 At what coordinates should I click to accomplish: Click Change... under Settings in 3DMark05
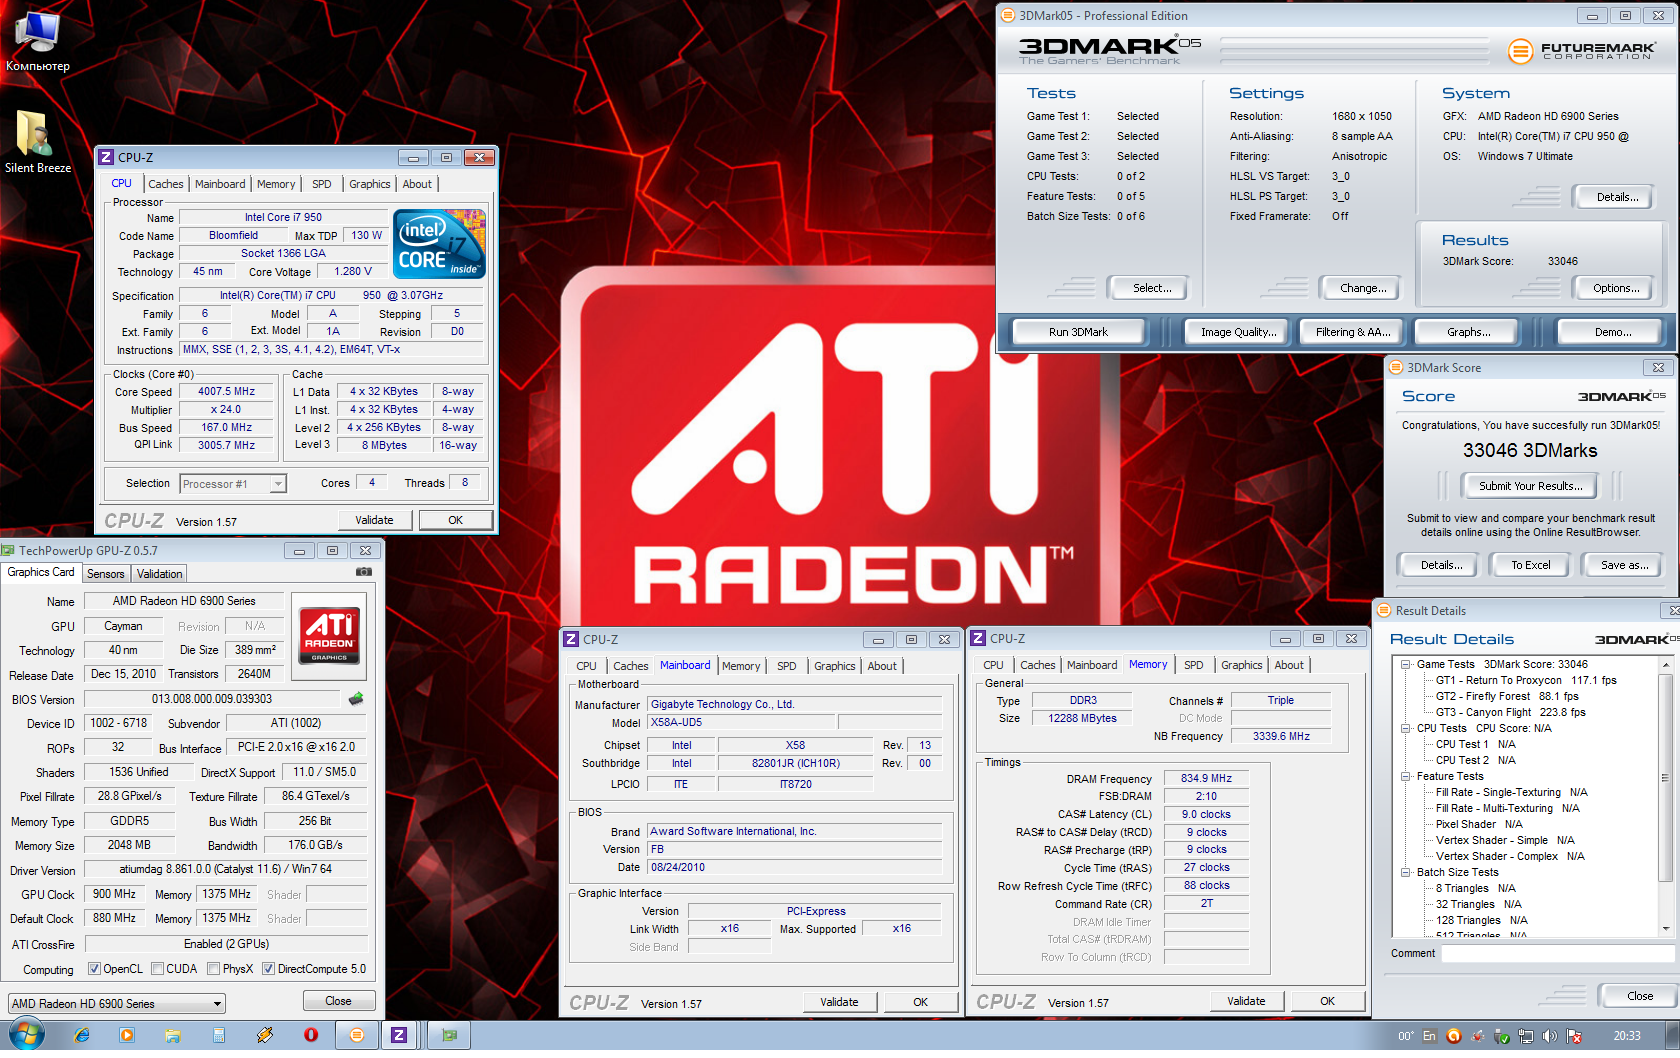tap(1362, 288)
